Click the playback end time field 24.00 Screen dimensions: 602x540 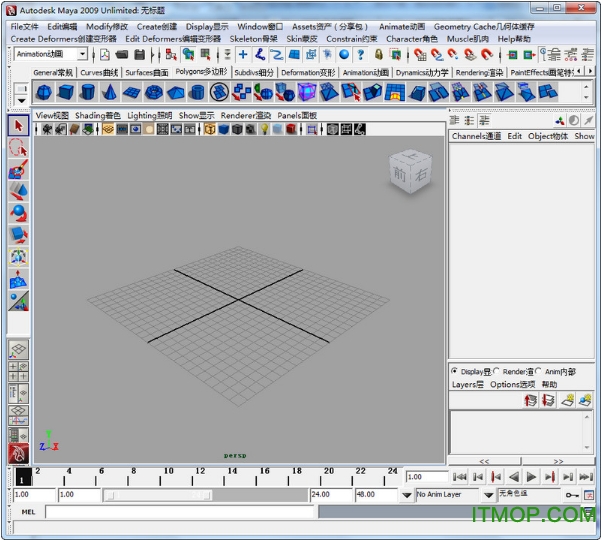click(x=331, y=495)
